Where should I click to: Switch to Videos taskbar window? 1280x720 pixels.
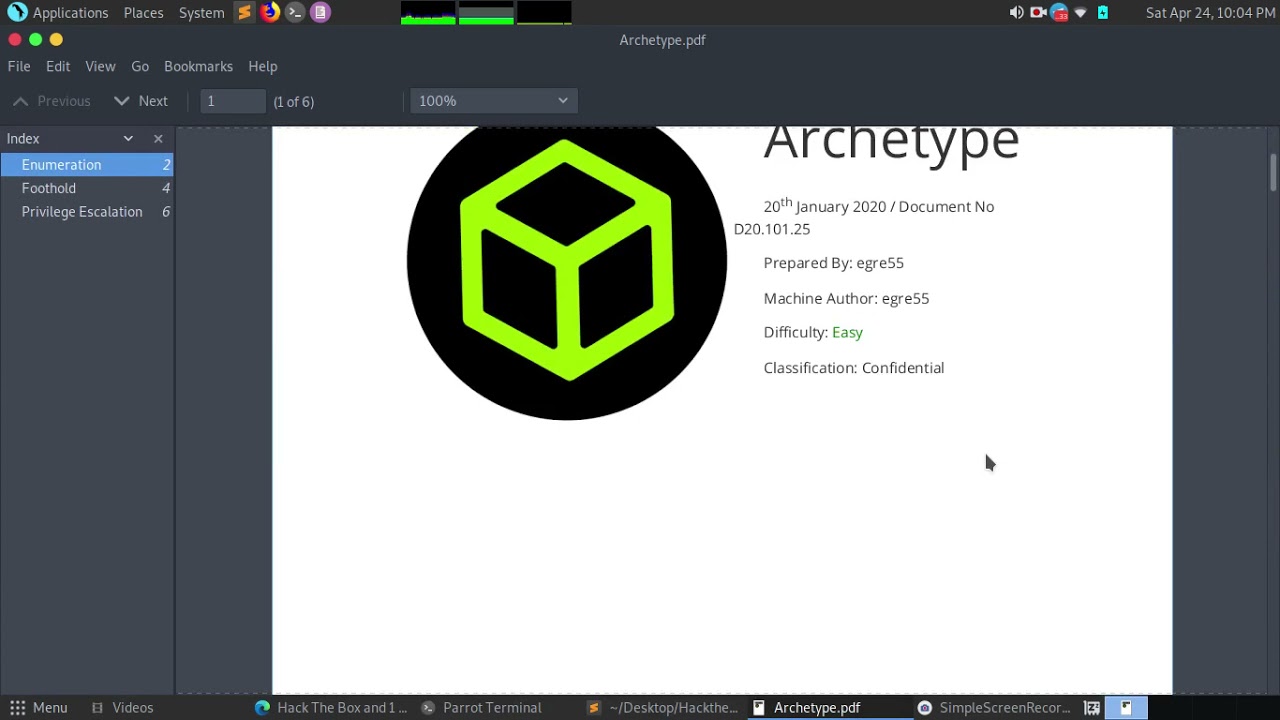pyautogui.click(x=122, y=708)
